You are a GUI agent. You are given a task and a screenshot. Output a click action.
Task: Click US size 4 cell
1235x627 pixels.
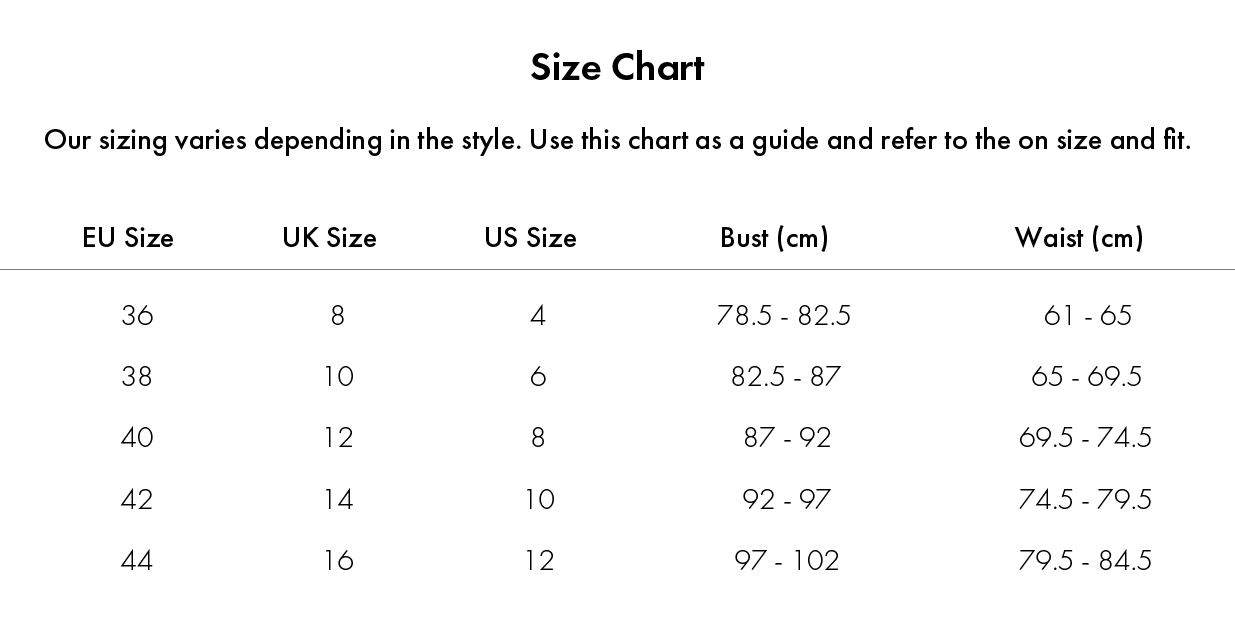click(x=538, y=316)
